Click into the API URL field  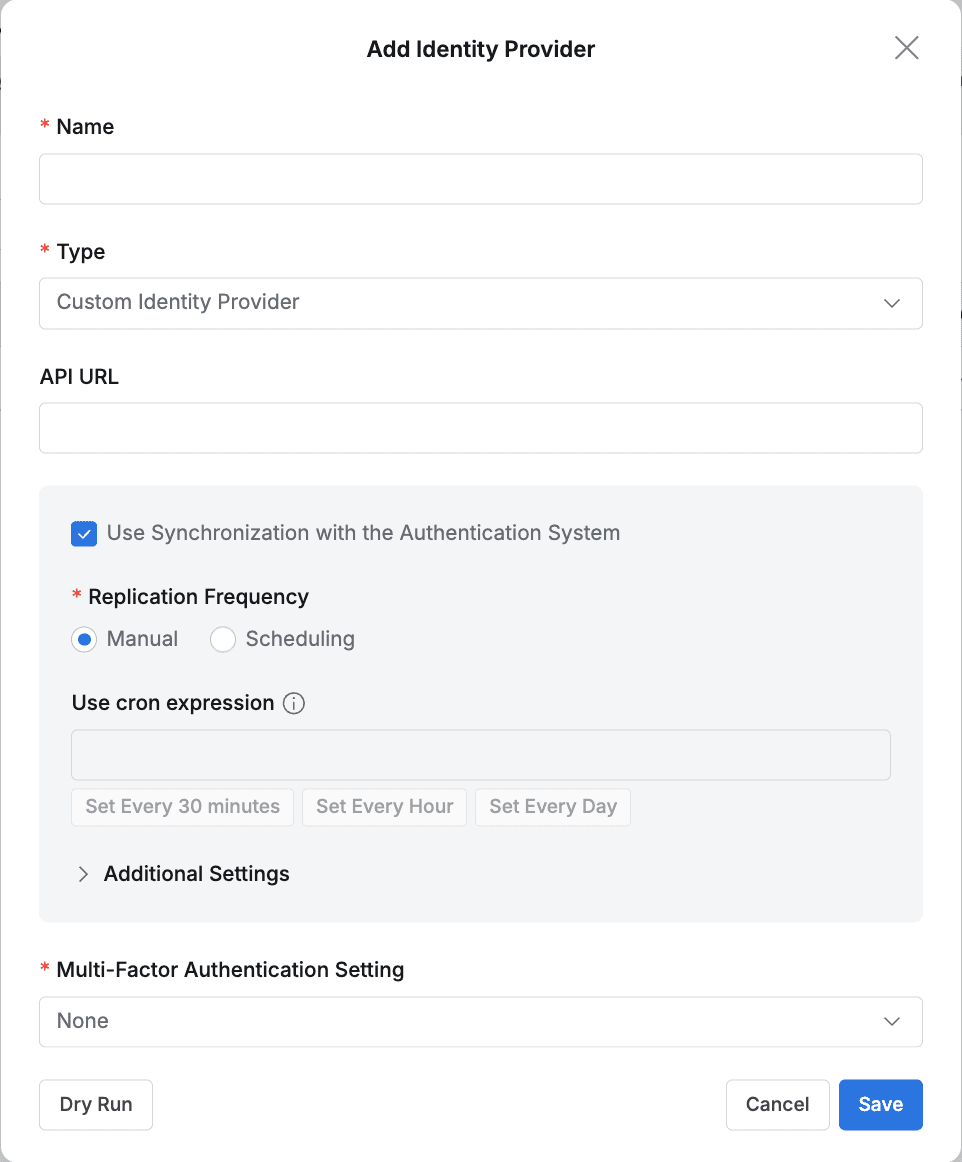[480, 428]
